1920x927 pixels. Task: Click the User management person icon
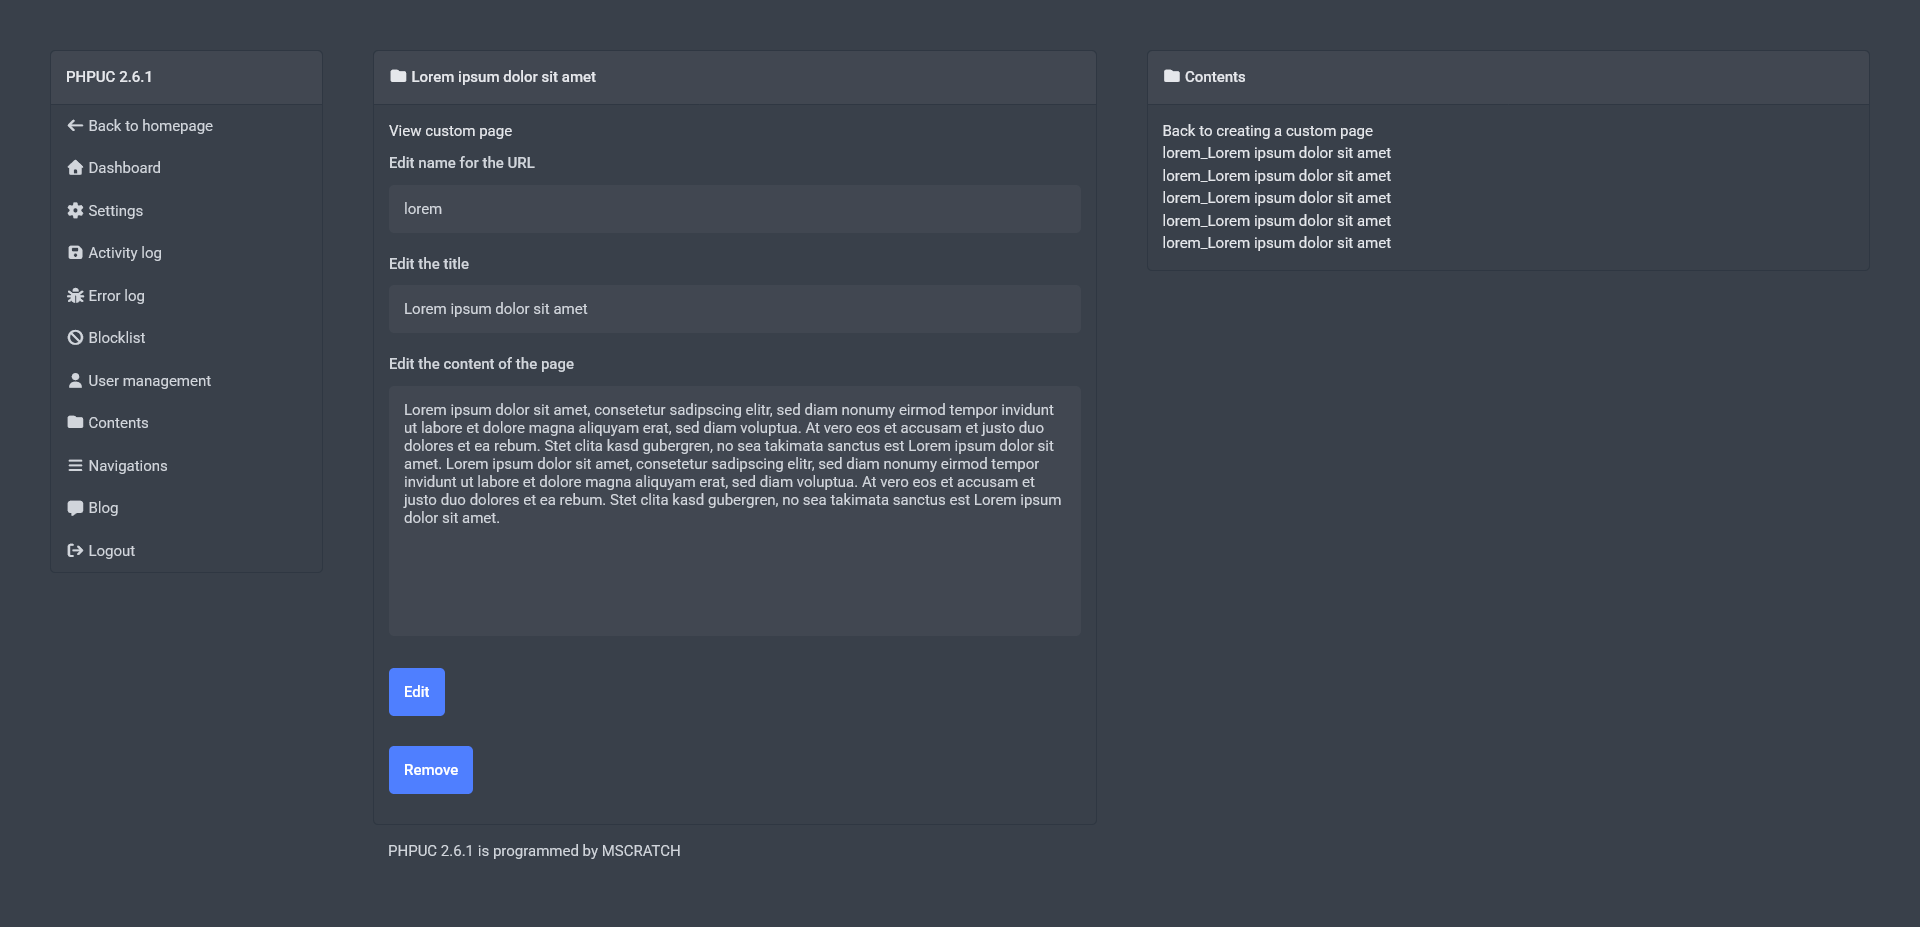[x=75, y=381]
